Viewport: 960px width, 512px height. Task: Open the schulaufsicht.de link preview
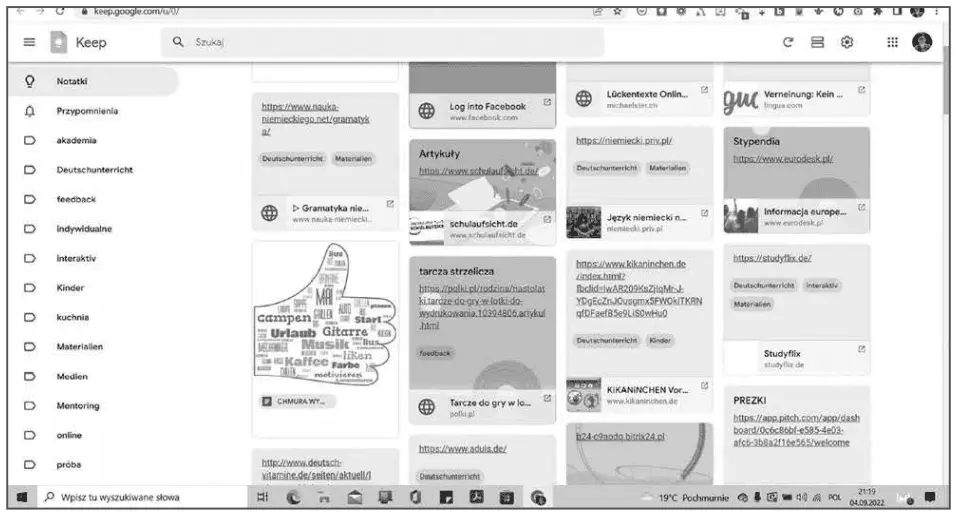(482, 228)
